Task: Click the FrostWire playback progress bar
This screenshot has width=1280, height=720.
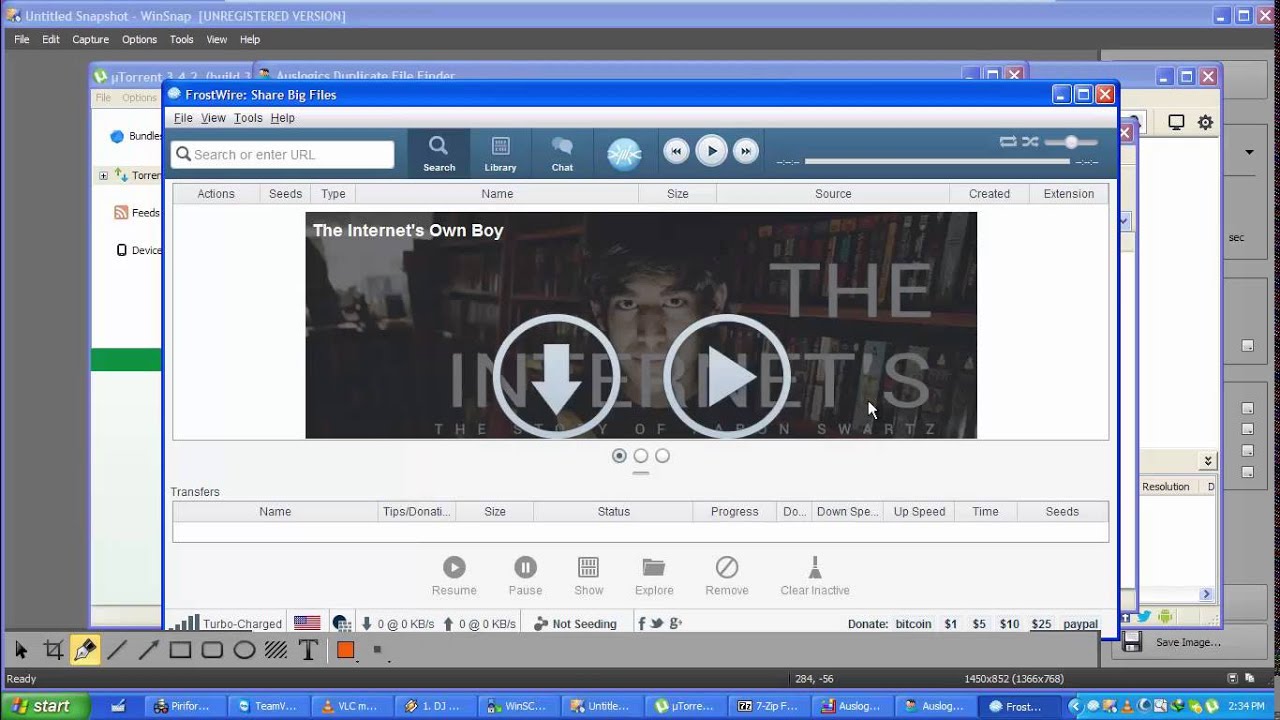Action: (x=937, y=161)
